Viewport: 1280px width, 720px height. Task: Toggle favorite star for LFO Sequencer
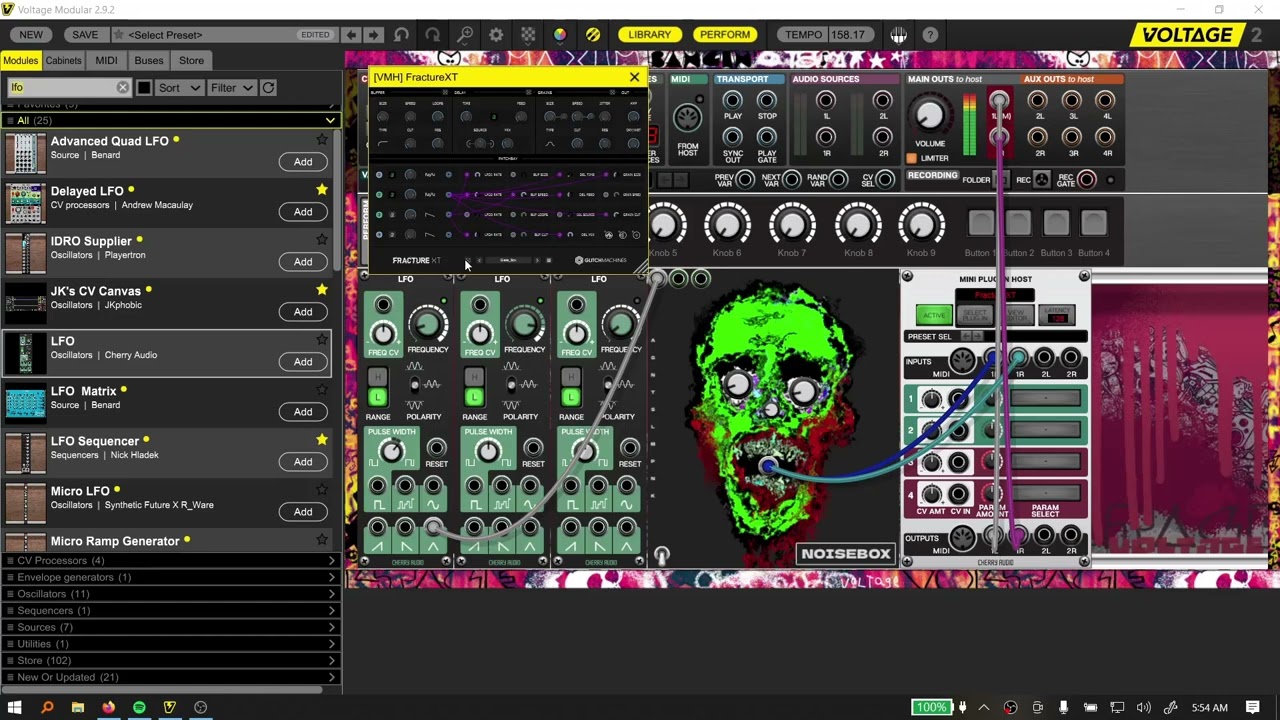tap(322, 440)
